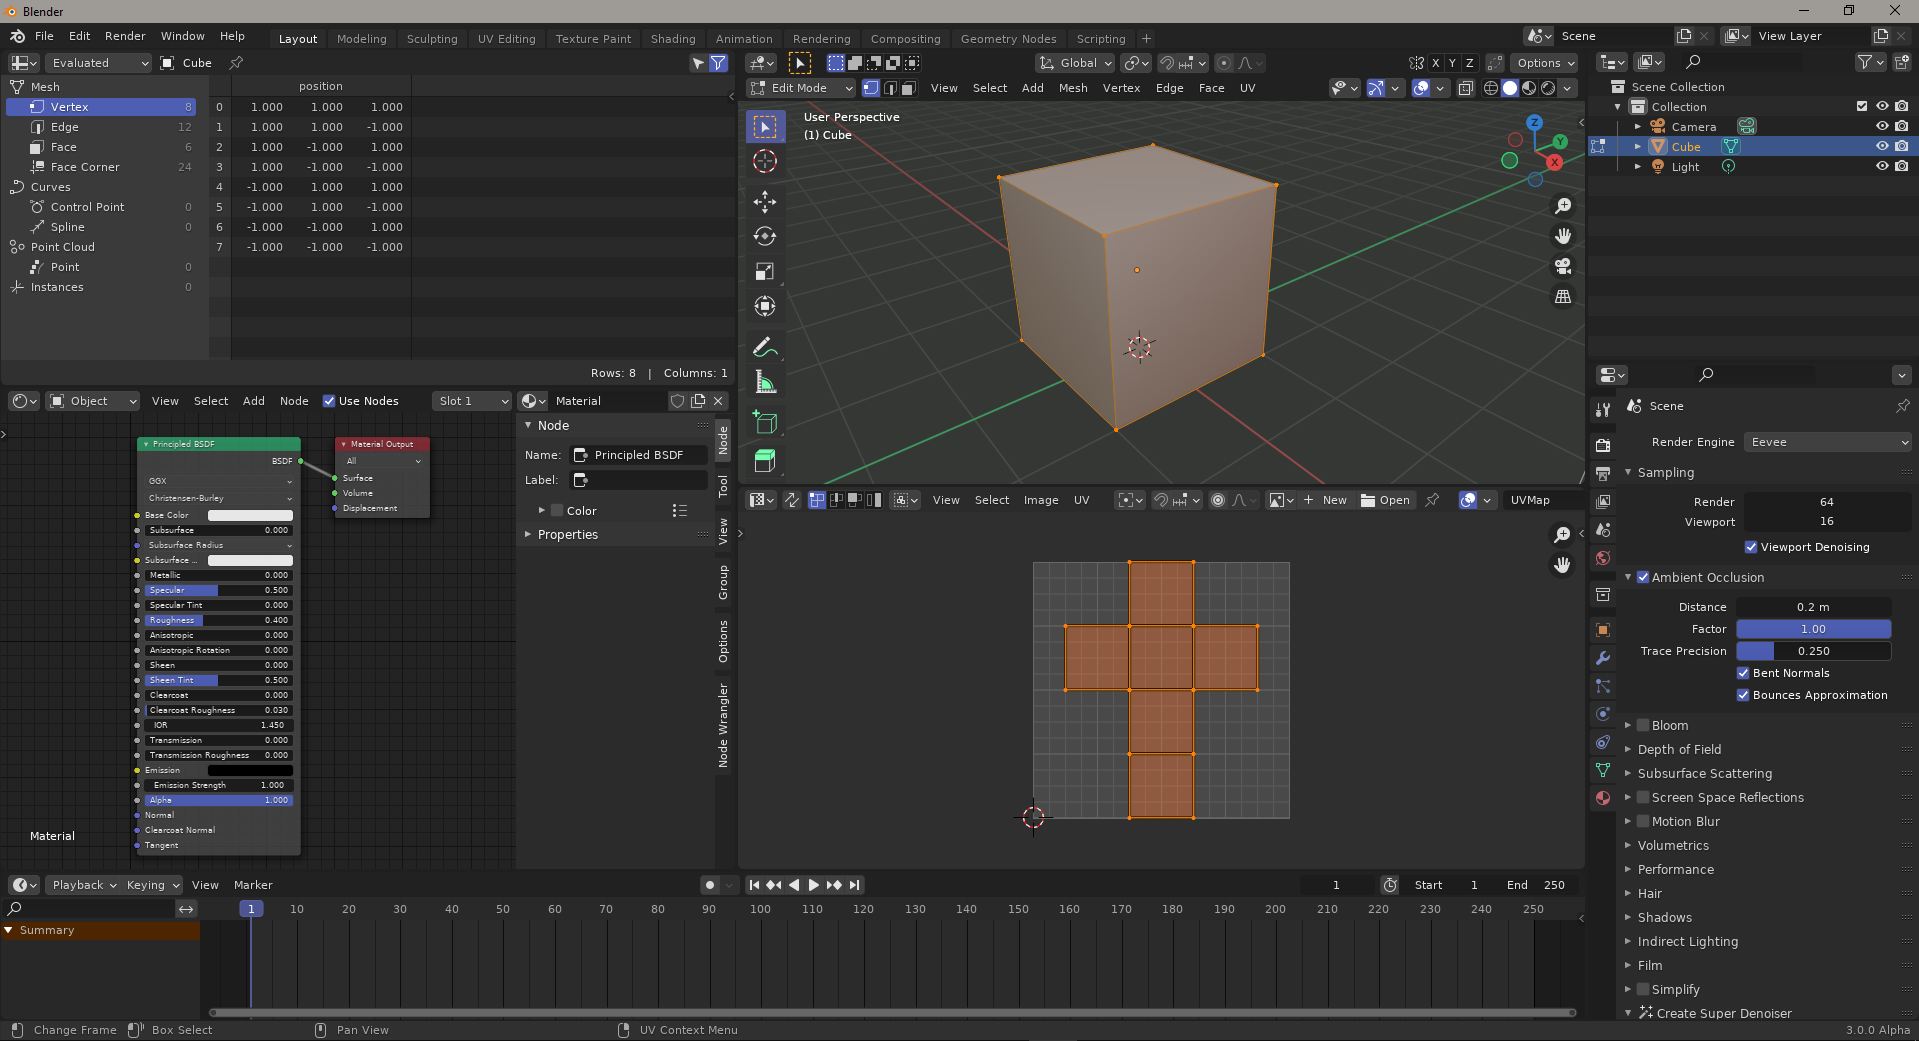This screenshot has height=1041, width=1919.
Task: Enable the Bloom checkbox
Action: (x=1642, y=725)
